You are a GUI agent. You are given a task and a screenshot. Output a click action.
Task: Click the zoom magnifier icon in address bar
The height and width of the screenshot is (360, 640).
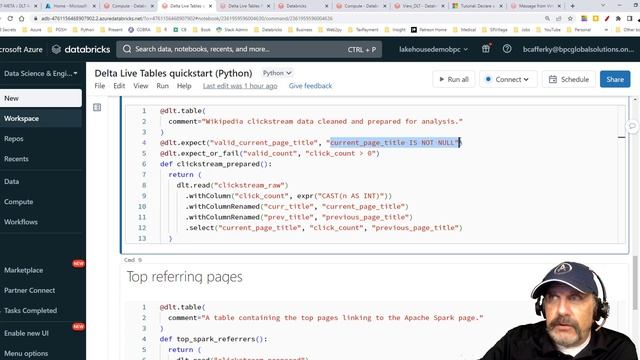point(547,18)
